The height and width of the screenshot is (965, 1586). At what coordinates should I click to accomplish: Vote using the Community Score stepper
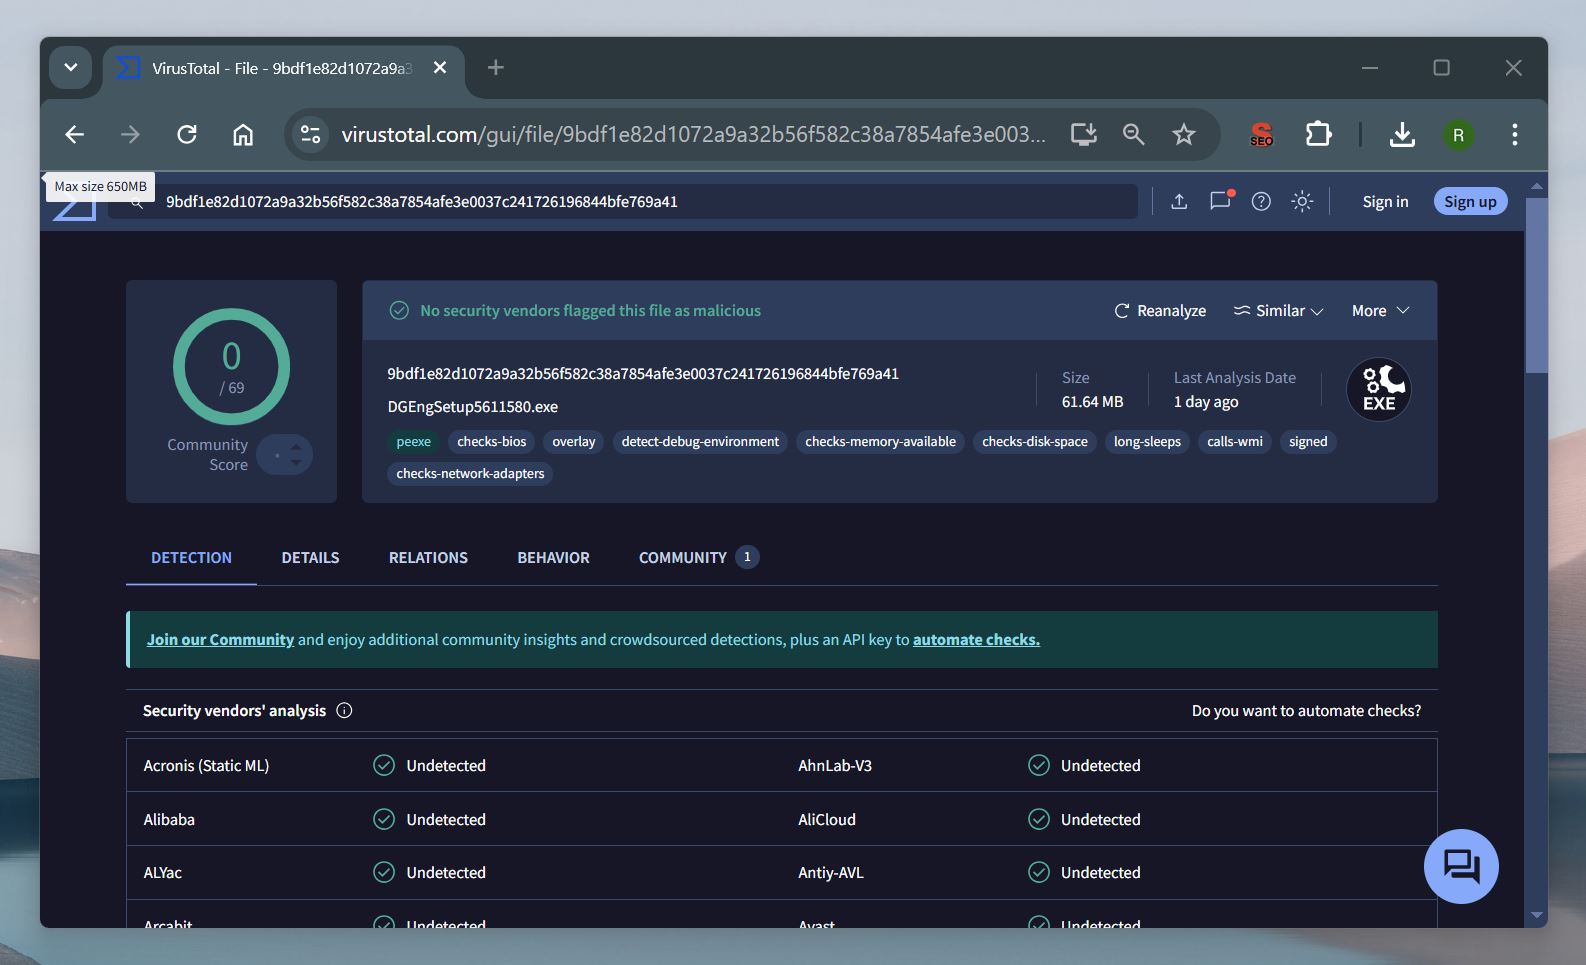click(x=285, y=455)
